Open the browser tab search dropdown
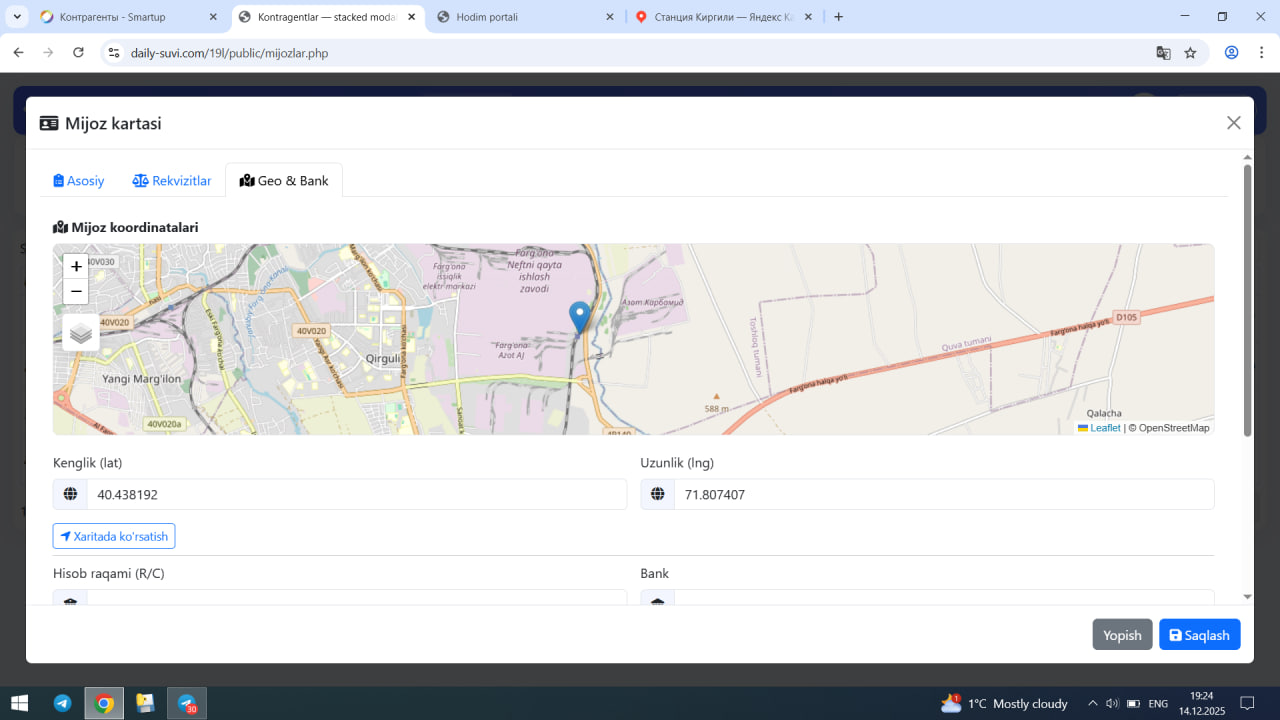The height and width of the screenshot is (720, 1280). click(x=17, y=17)
